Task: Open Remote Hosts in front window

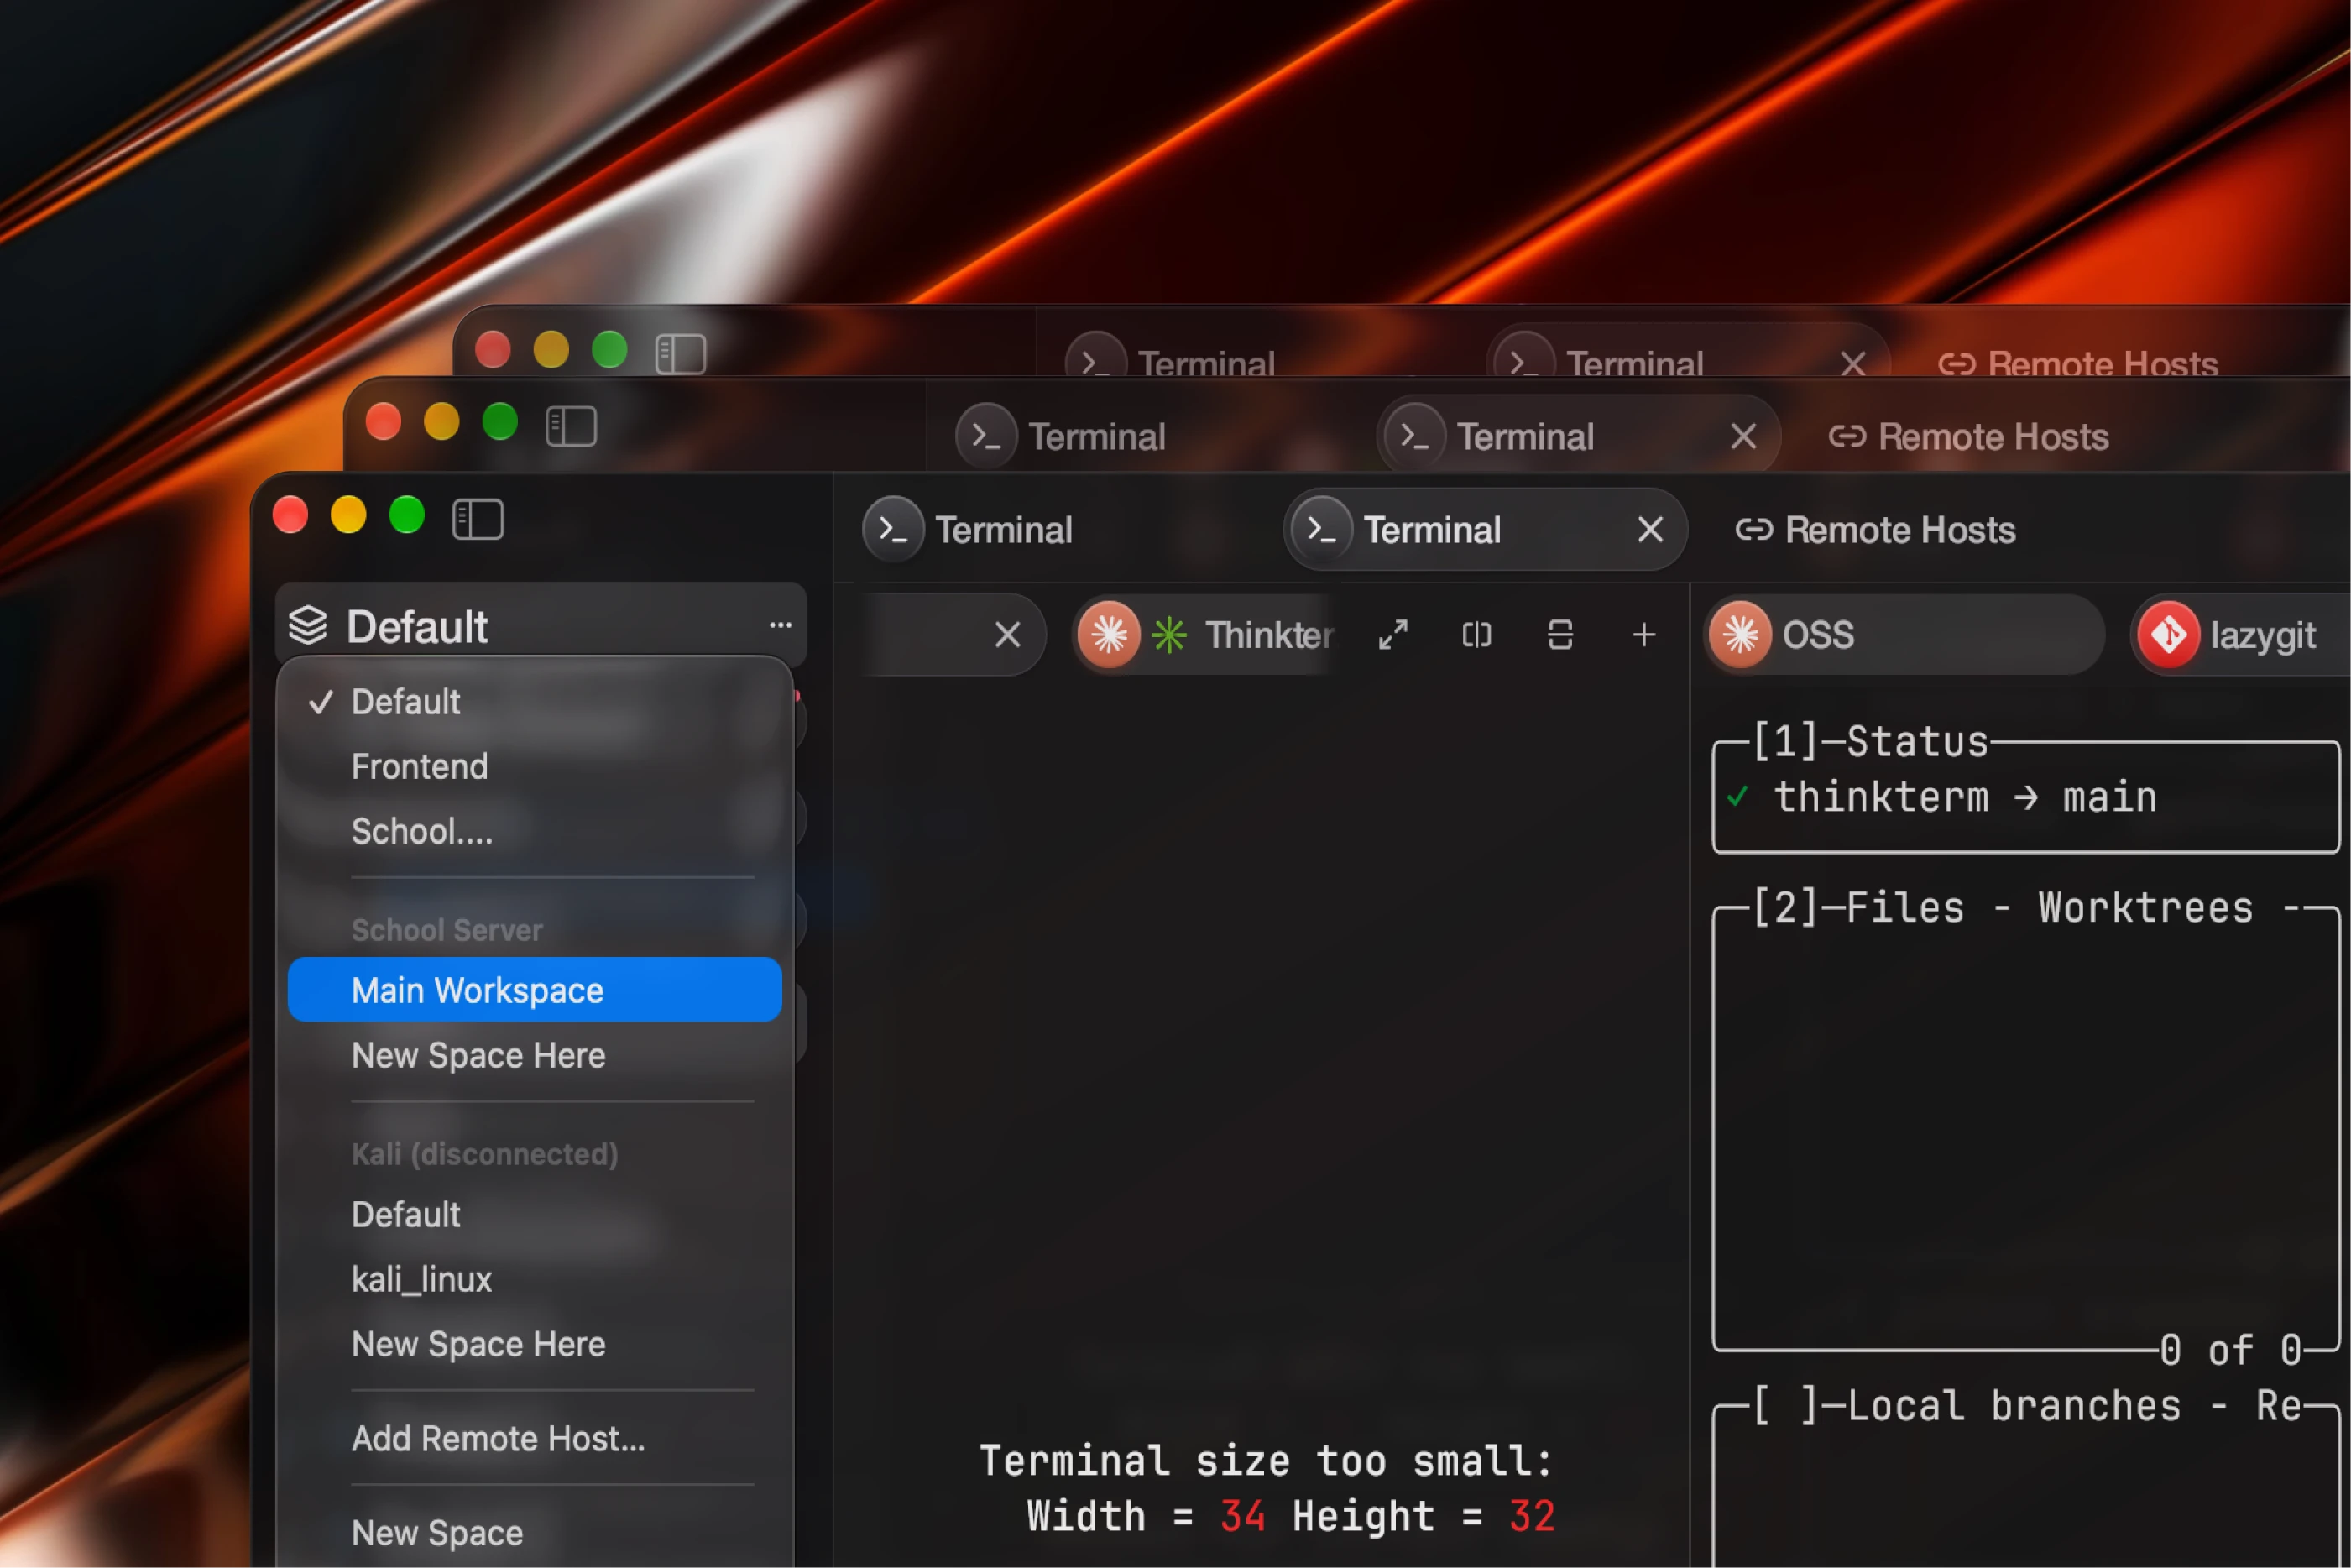Action: 1875,529
